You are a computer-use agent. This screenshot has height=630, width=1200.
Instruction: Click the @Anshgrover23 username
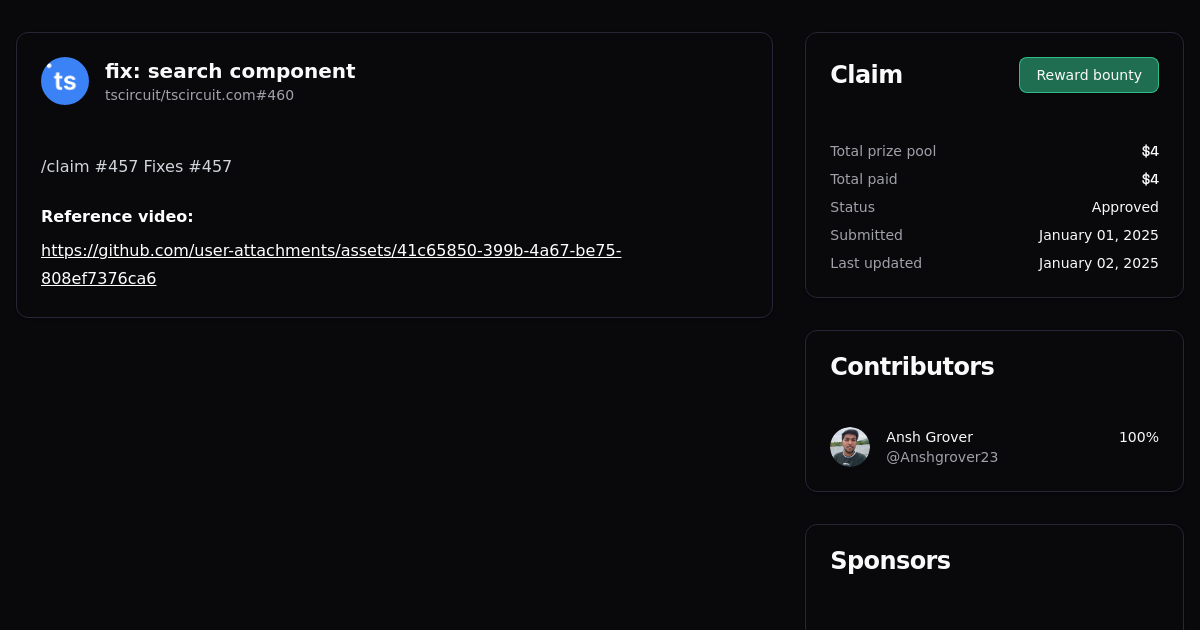click(941, 456)
